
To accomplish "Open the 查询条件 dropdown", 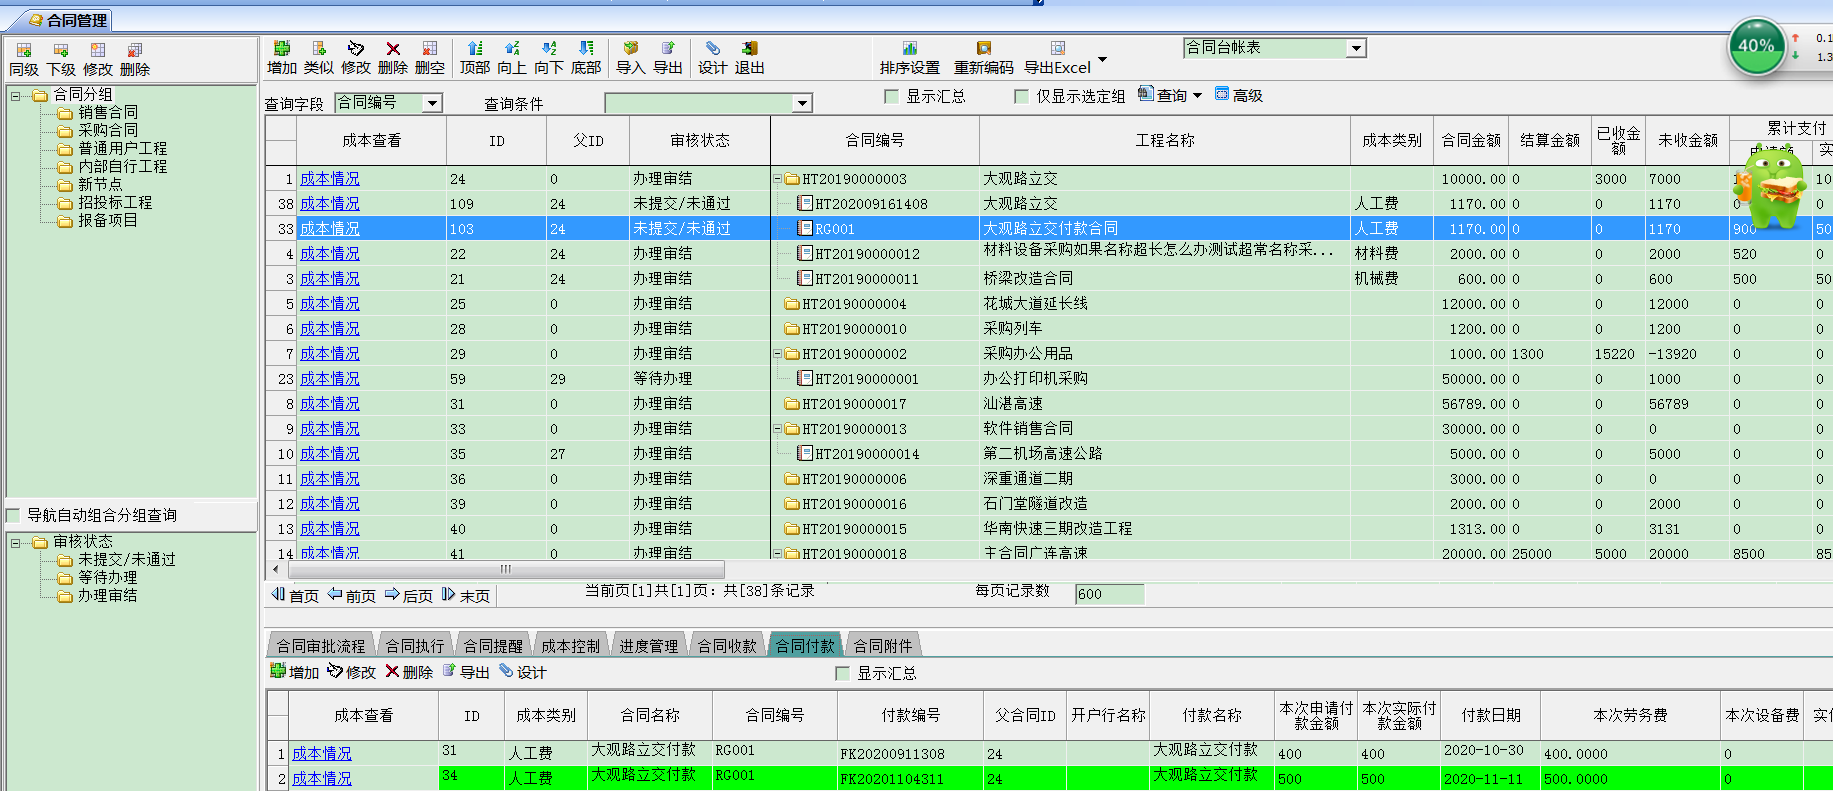I will 802,103.
